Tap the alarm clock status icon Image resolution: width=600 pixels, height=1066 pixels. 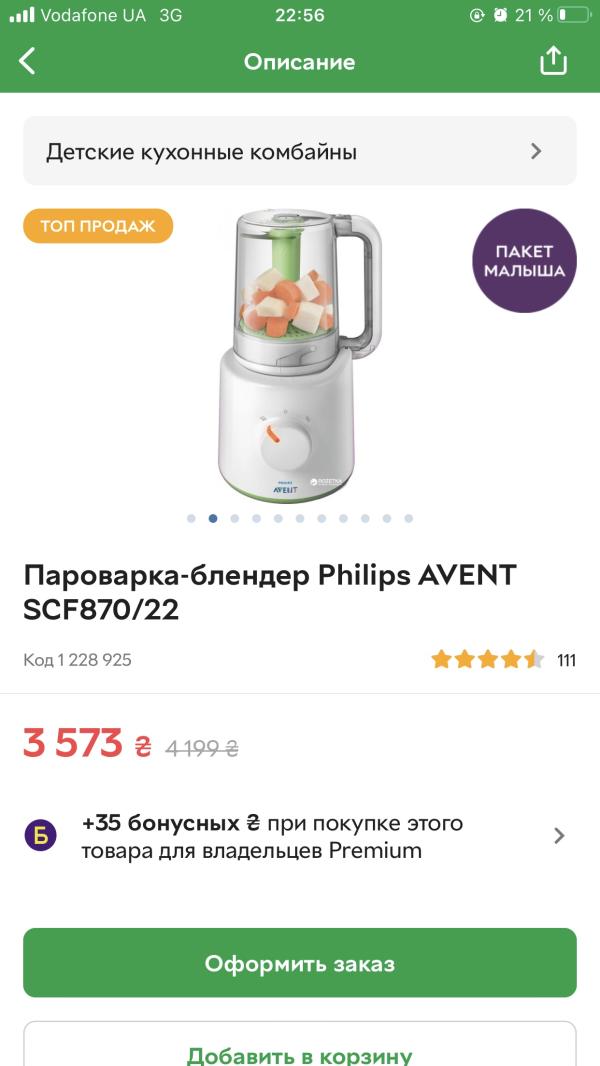point(500,15)
